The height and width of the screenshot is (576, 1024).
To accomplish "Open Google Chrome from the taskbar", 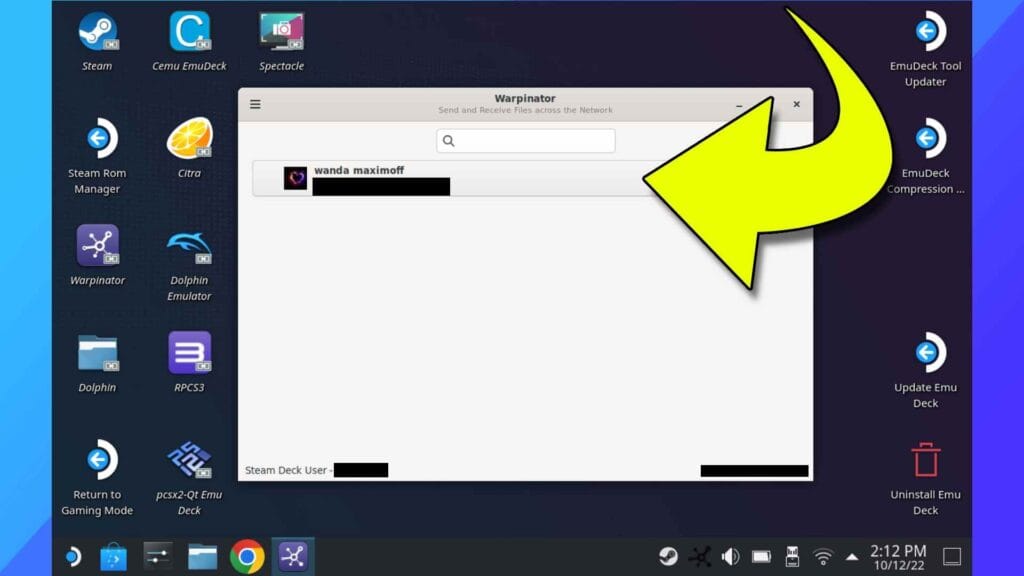I will (x=247, y=556).
